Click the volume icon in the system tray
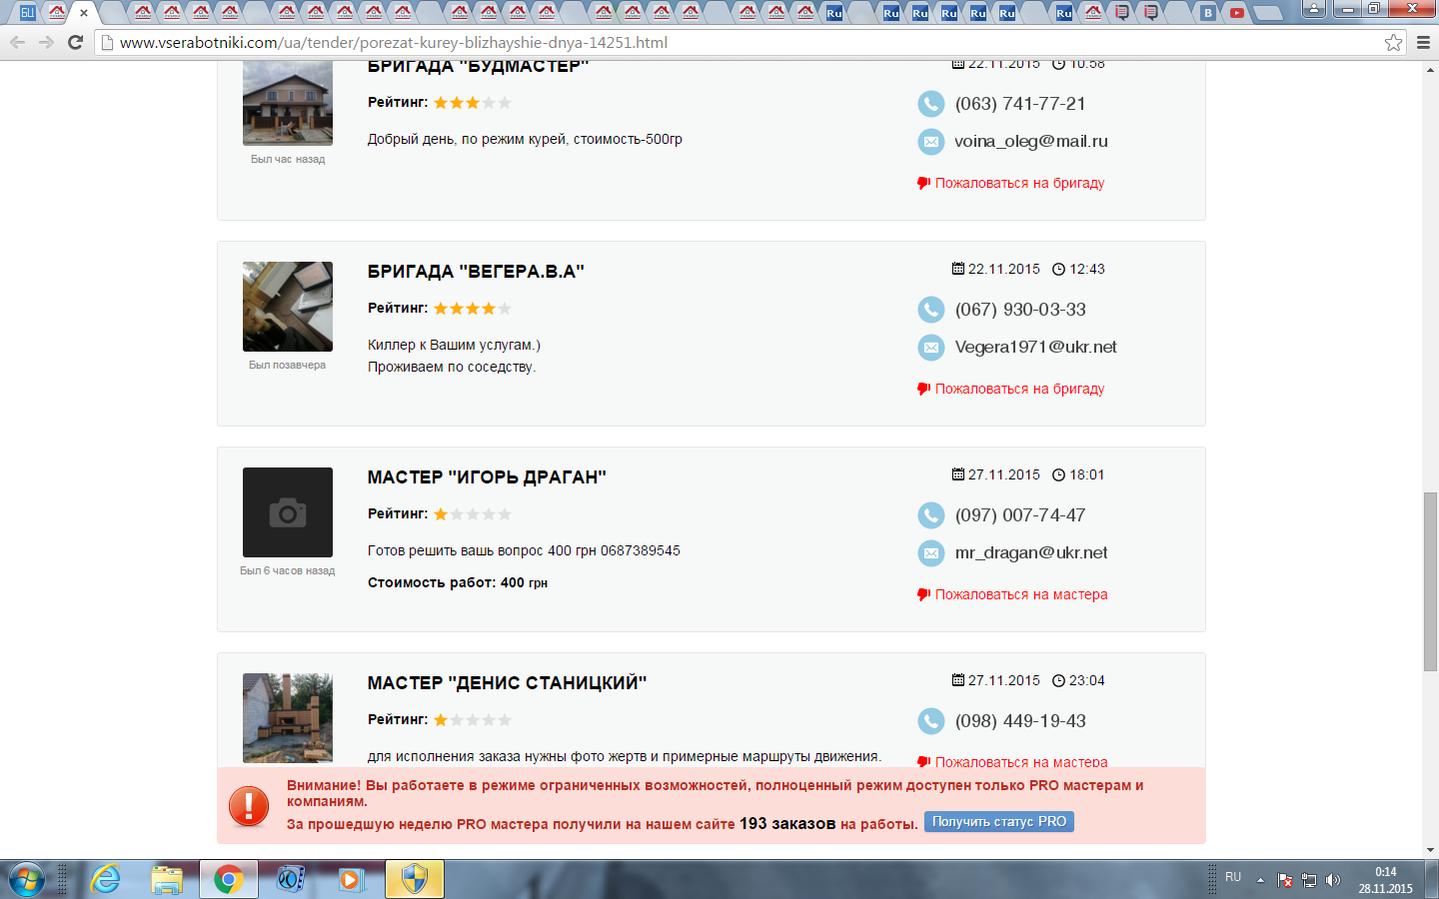The image size is (1439, 899). [x=1332, y=881]
